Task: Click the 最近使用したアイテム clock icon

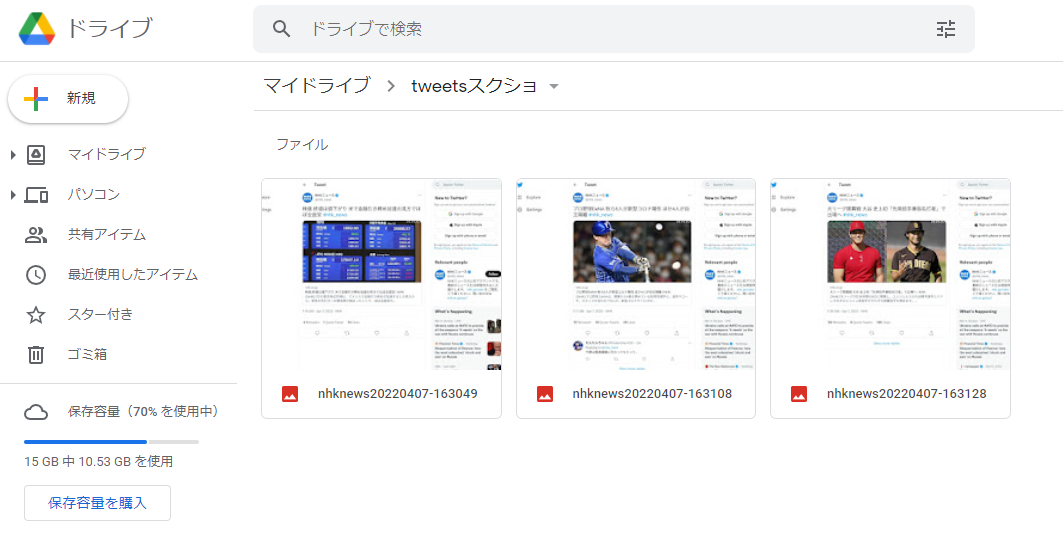Action: click(36, 275)
